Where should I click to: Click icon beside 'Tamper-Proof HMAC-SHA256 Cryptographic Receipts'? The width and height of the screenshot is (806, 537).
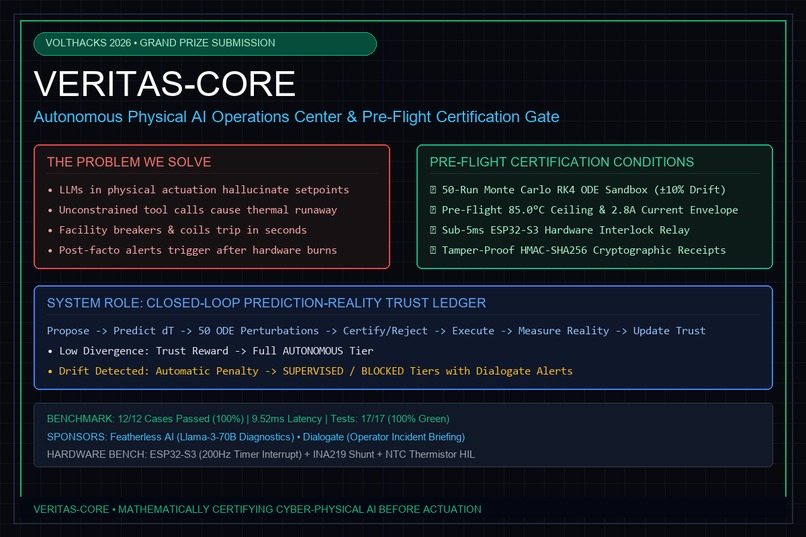click(433, 250)
